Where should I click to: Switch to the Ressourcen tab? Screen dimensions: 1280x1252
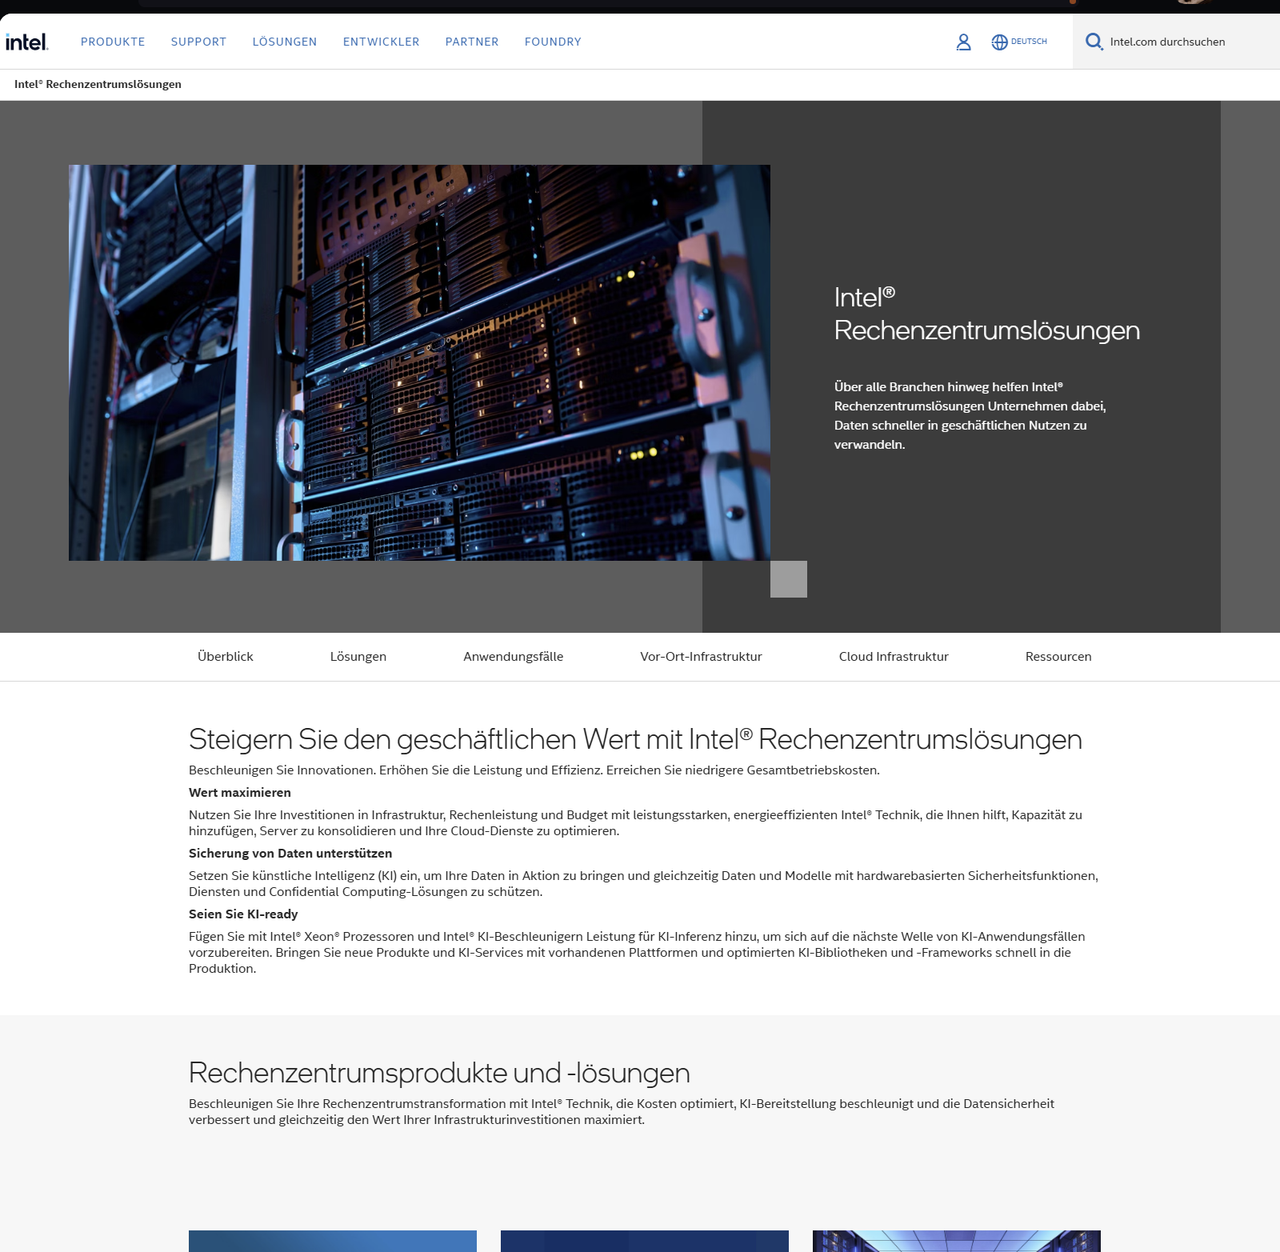[1058, 657]
